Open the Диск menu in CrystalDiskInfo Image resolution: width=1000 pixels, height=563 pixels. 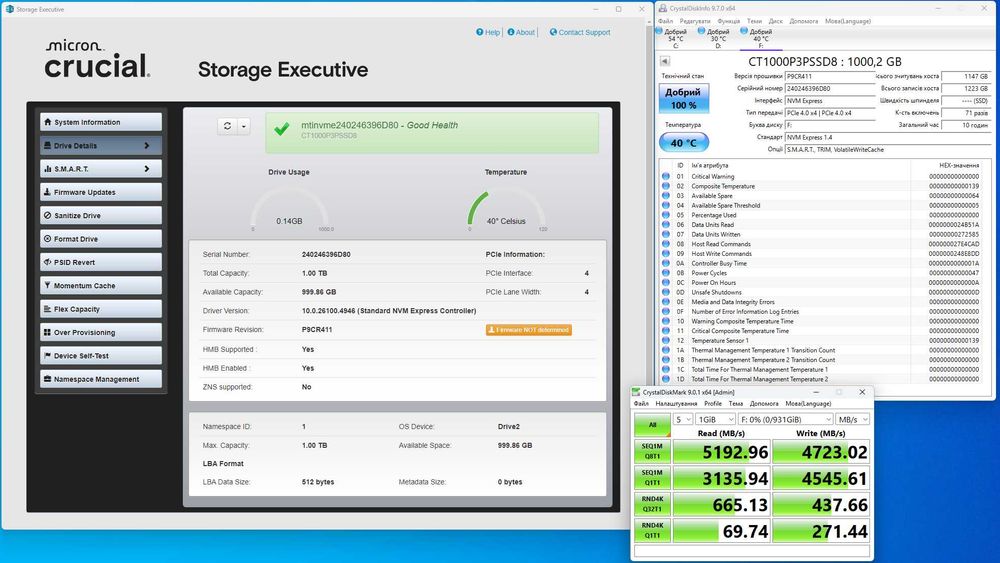(776, 21)
